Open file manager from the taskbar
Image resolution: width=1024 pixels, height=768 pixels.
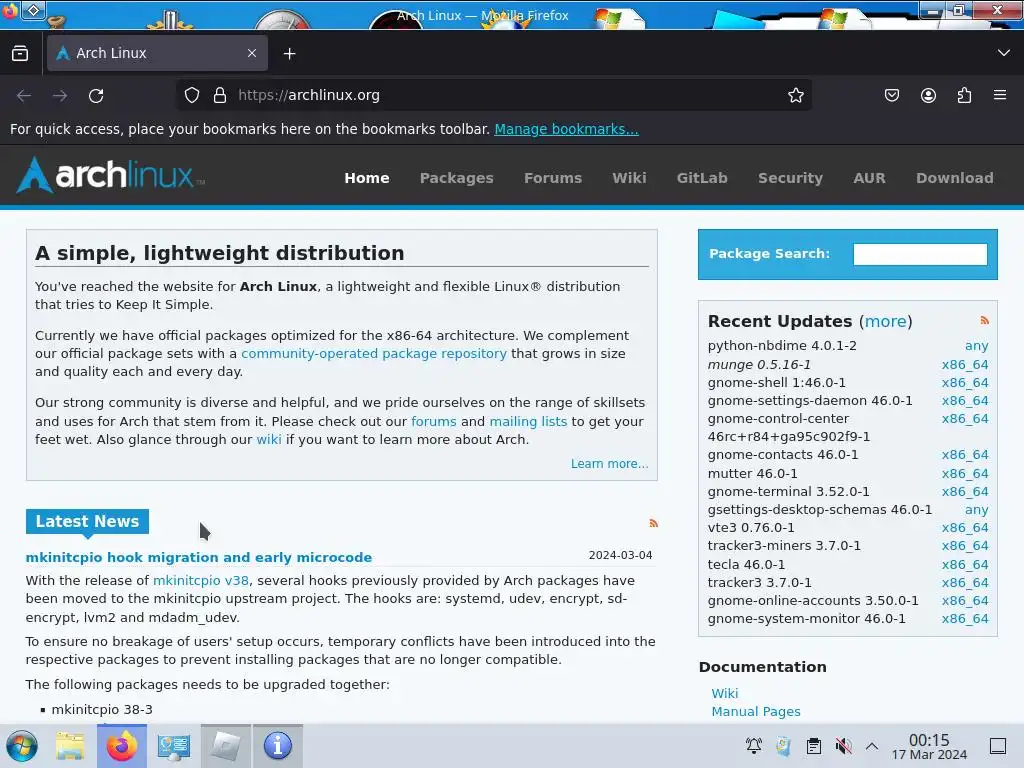pos(70,746)
